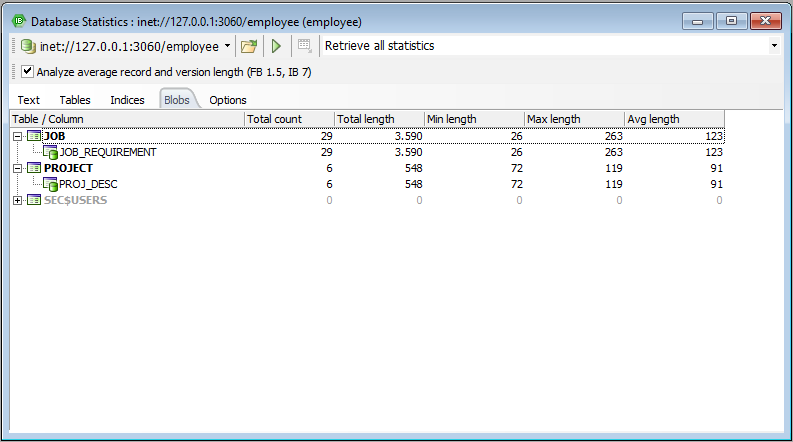The image size is (793, 442).
Task: Open the Options tab
Action: tap(228, 100)
